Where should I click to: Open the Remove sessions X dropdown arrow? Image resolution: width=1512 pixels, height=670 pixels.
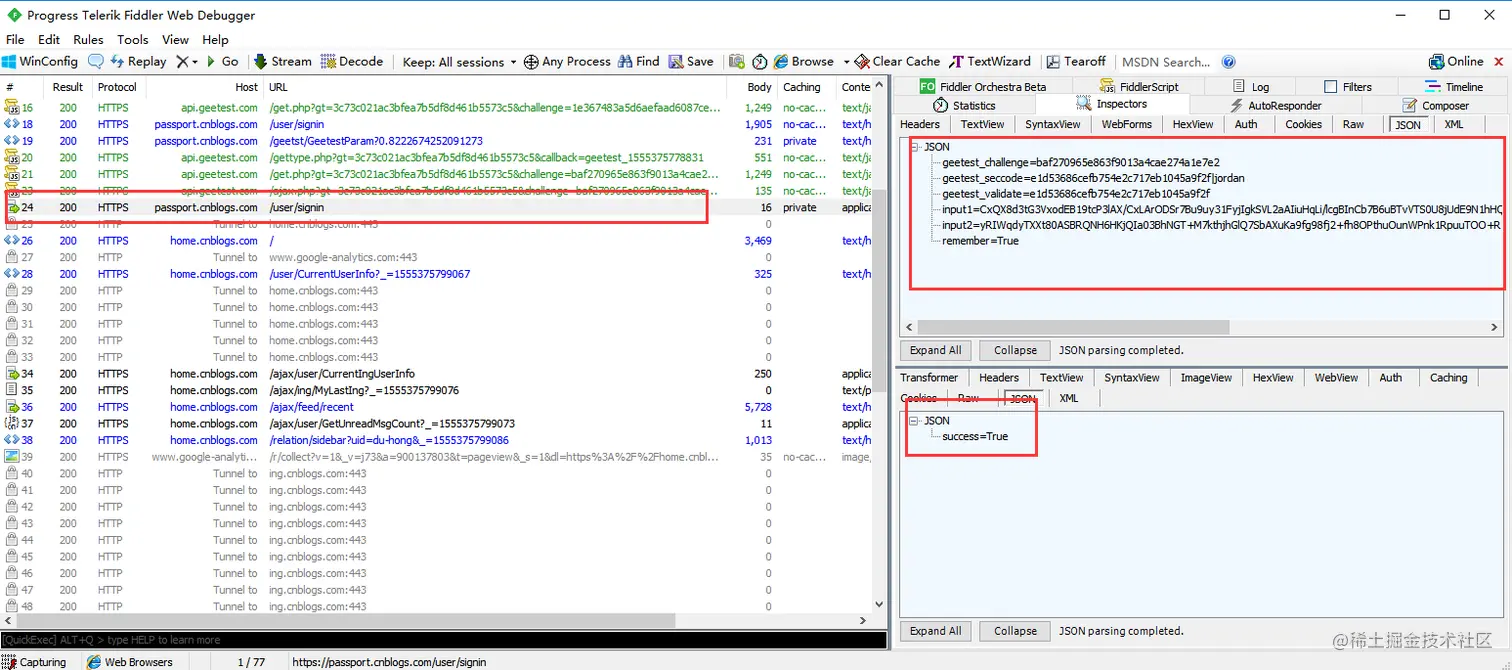(x=195, y=62)
